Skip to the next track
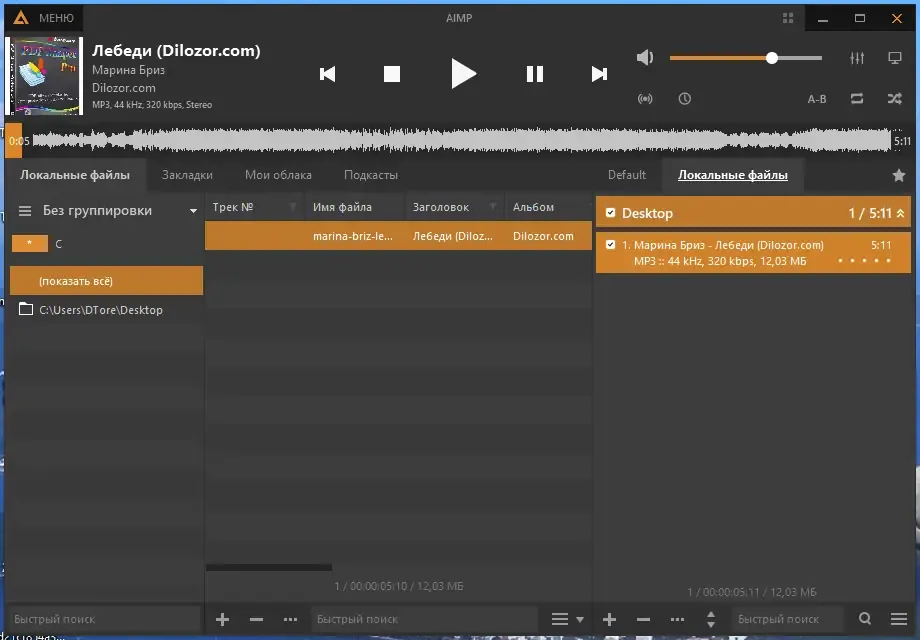 (x=599, y=74)
